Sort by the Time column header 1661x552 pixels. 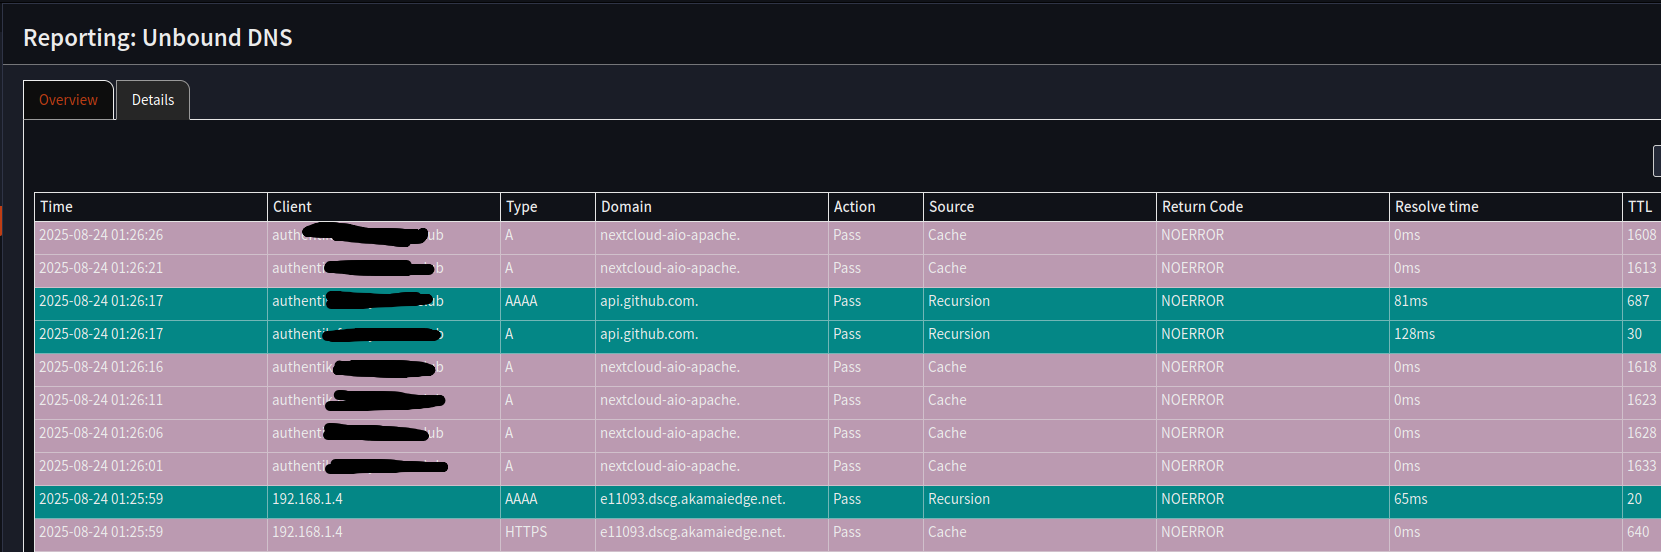click(x=57, y=207)
